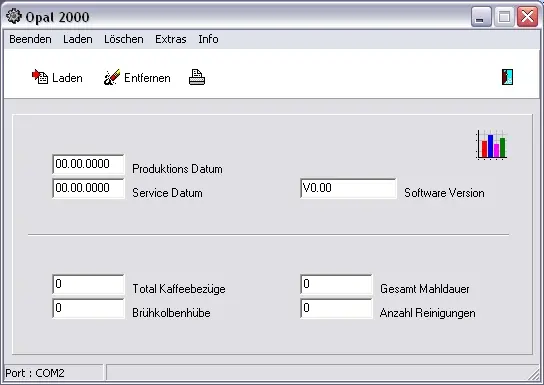Open the Info menu
The image size is (544, 385).
[x=208, y=39]
